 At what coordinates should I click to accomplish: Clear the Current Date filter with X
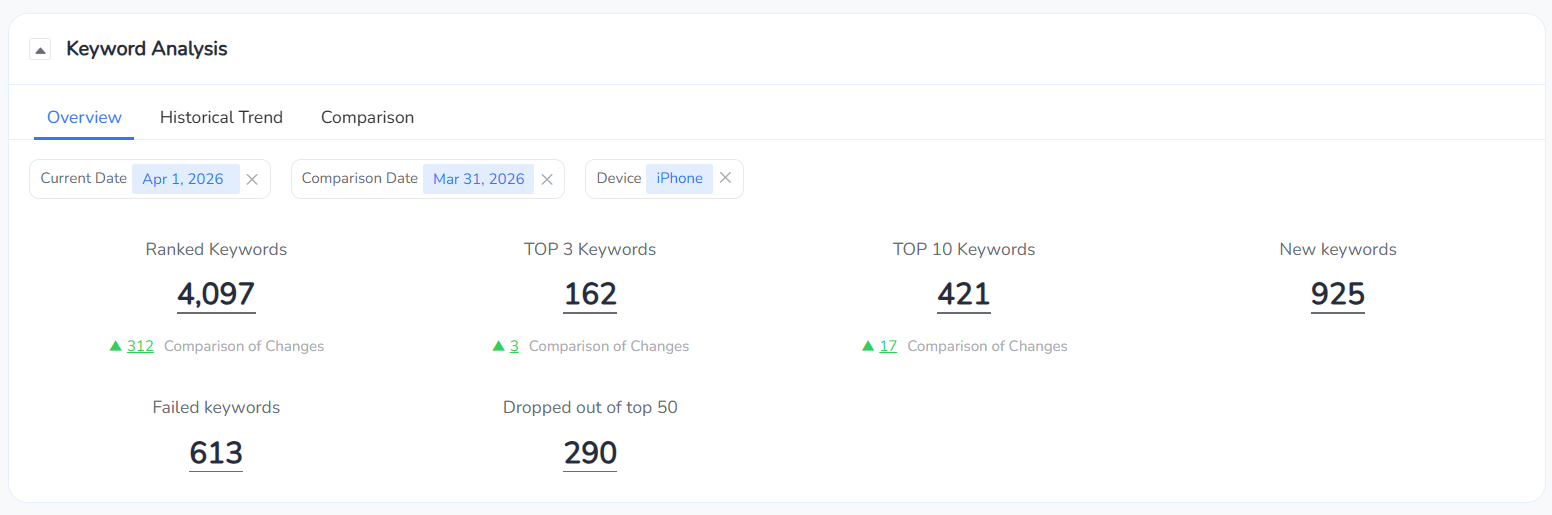click(x=252, y=179)
